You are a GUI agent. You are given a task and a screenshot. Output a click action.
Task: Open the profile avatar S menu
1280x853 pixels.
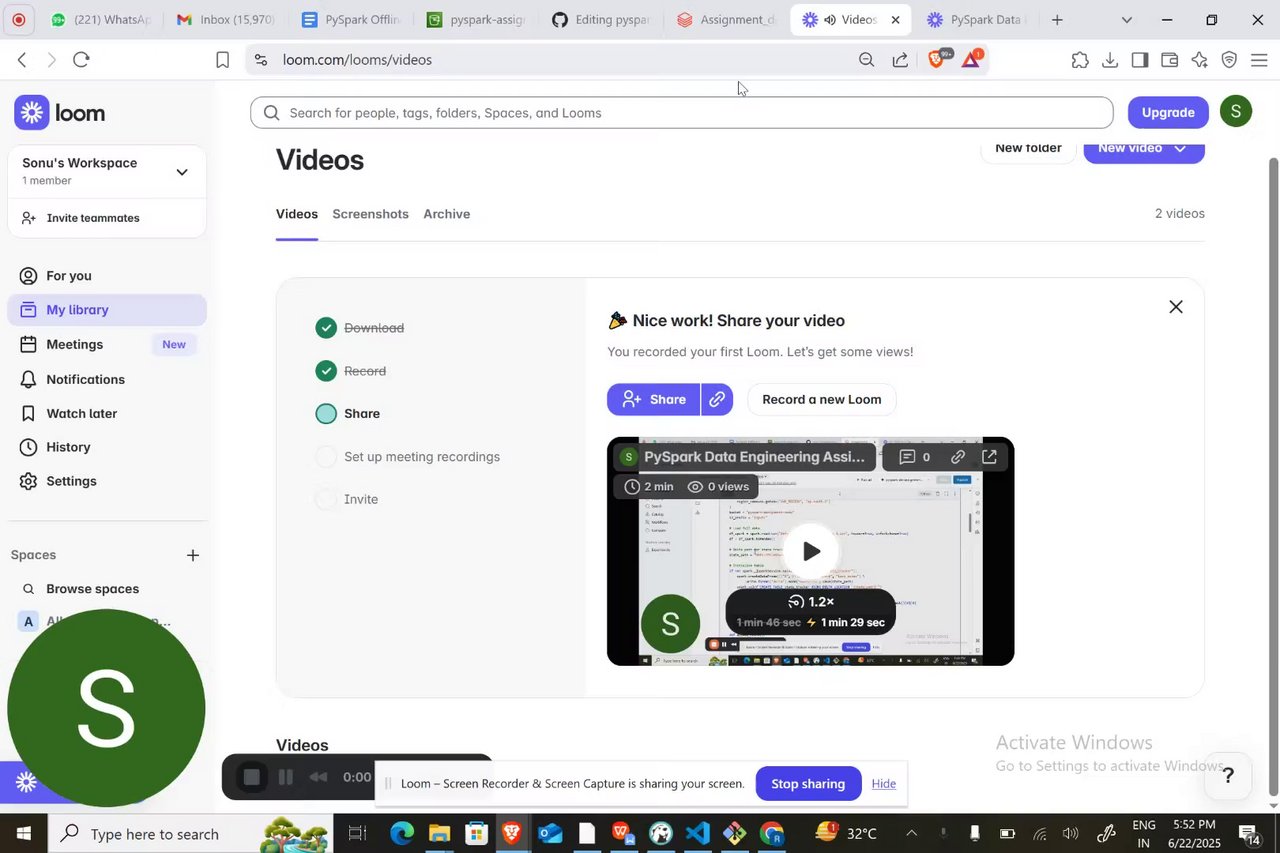1236,111
